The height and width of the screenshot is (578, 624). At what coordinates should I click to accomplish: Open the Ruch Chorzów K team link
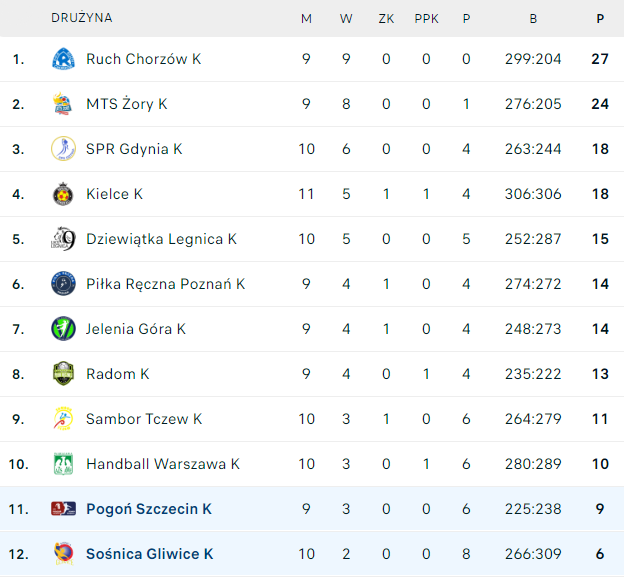pyautogui.click(x=143, y=59)
